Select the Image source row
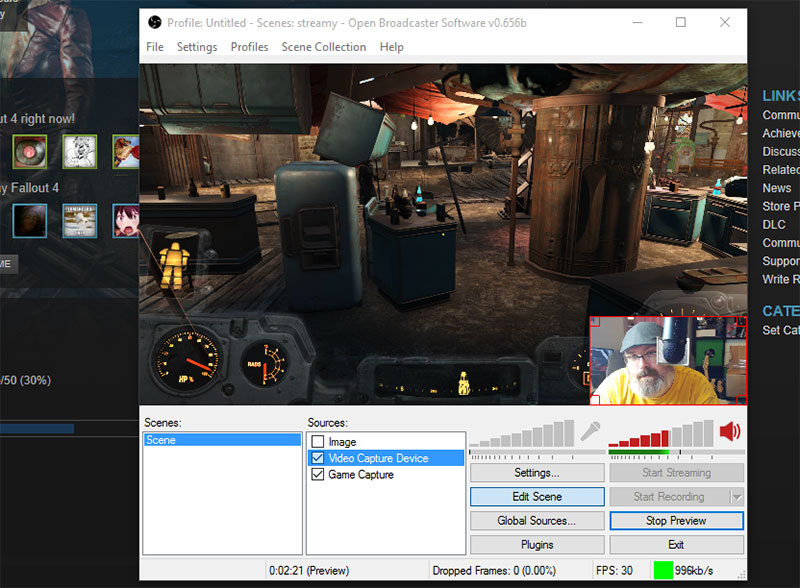 [386, 442]
